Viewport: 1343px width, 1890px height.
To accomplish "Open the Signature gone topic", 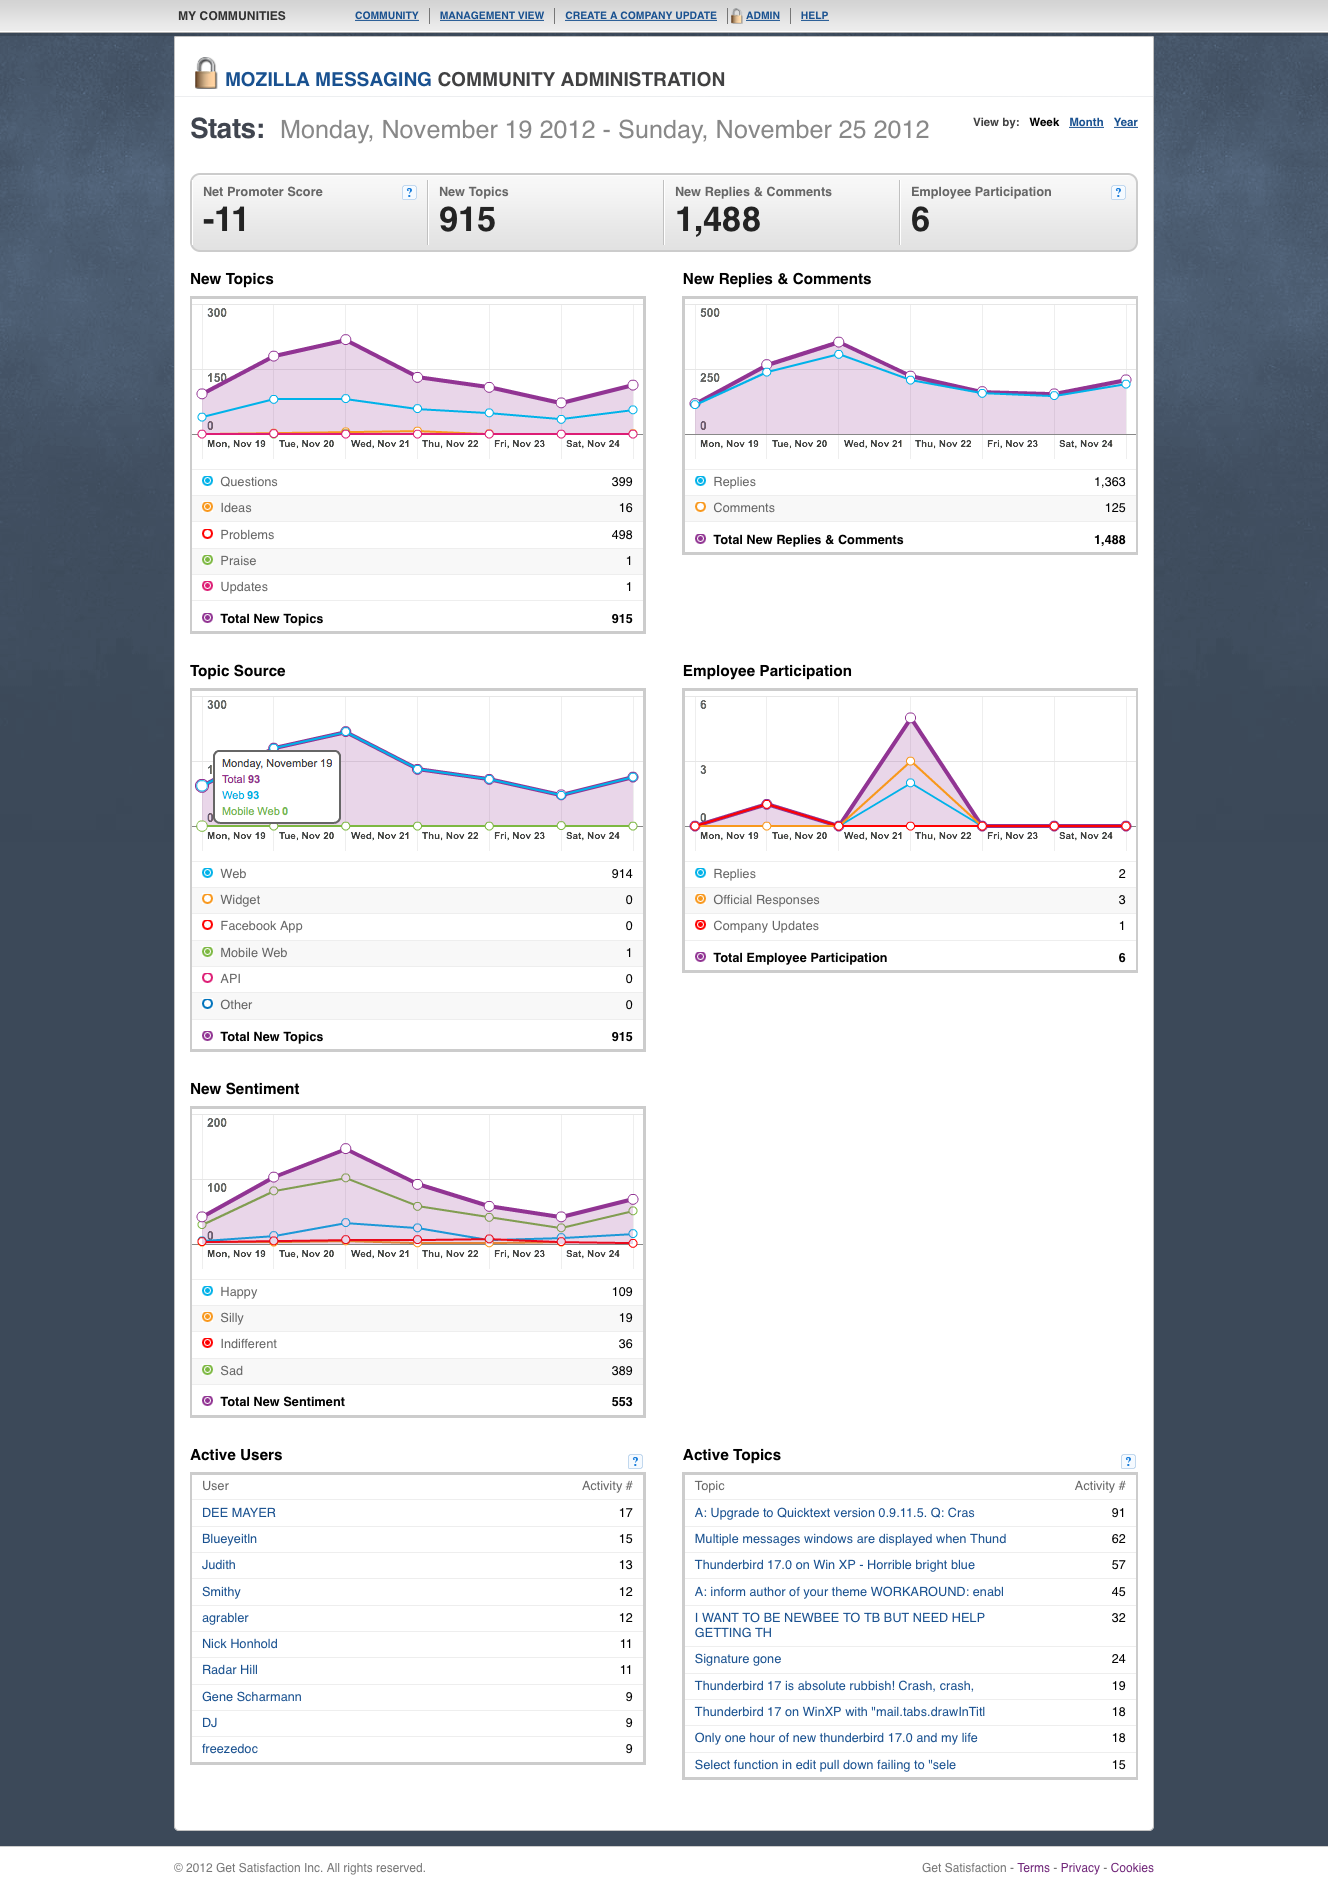I will coord(738,1659).
